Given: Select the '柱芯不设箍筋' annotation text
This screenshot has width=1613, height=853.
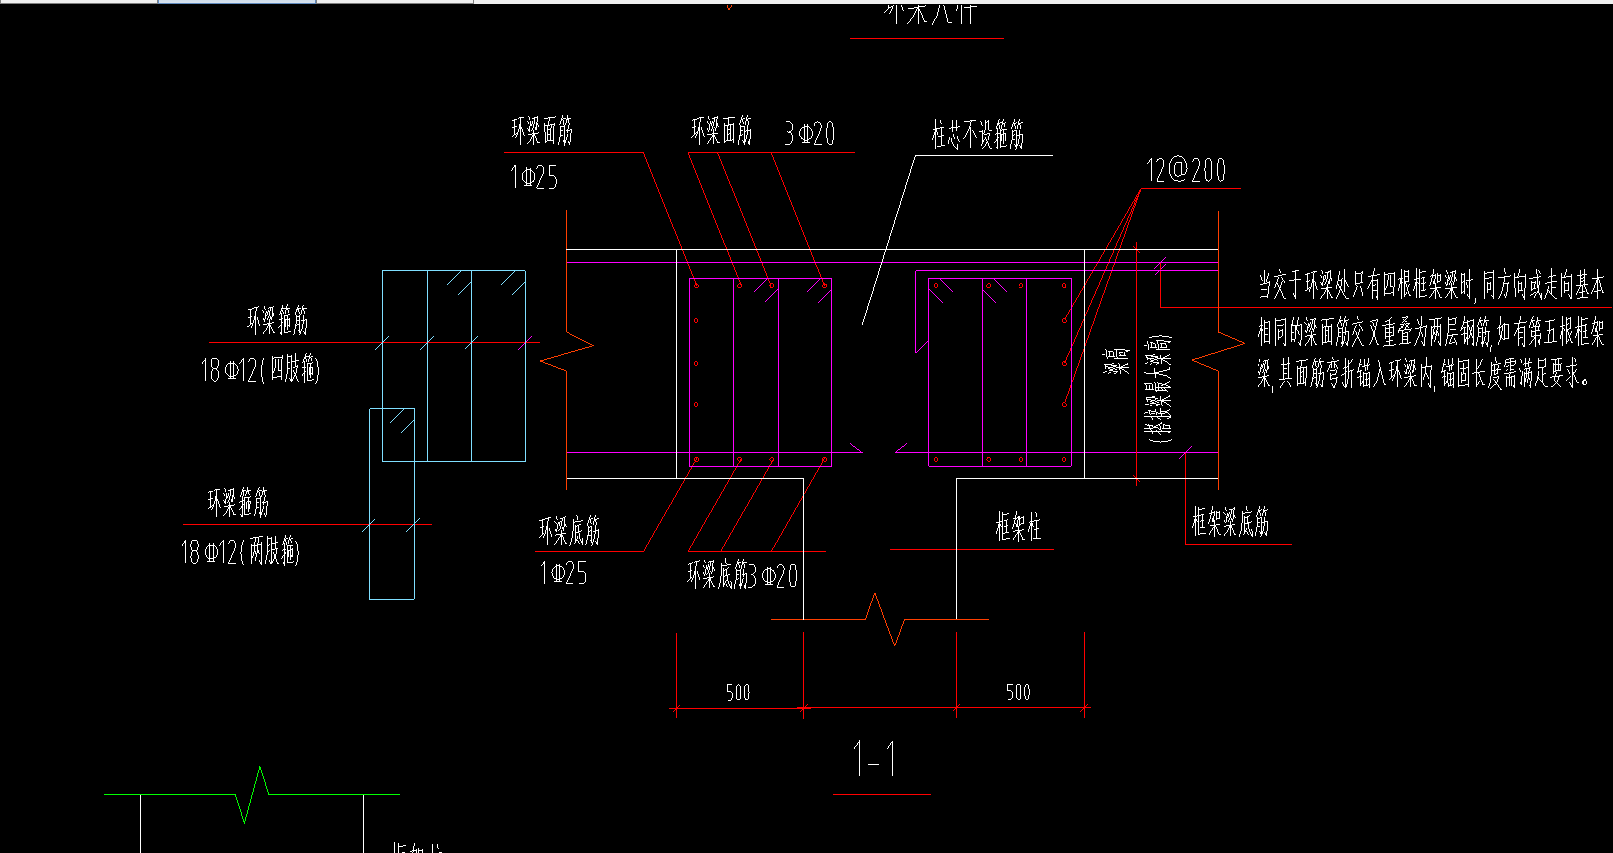Looking at the screenshot, I should (978, 135).
